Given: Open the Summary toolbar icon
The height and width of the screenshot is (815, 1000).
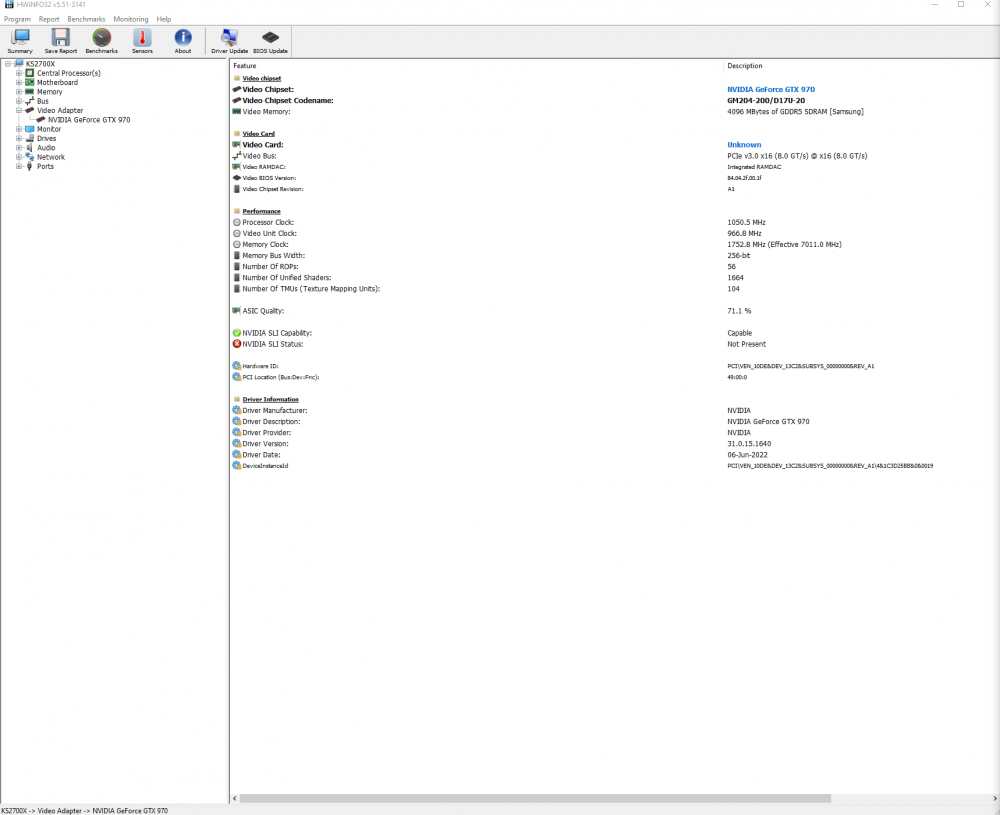Looking at the screenshot, I should (x=20, y=38).
